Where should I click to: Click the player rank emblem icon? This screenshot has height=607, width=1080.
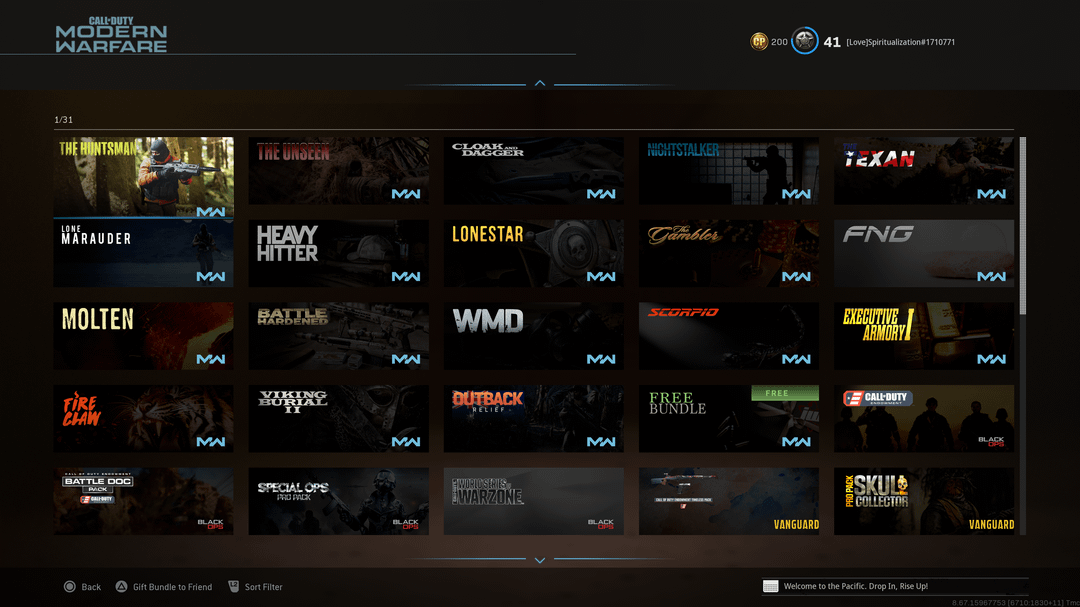coord(805,42)
